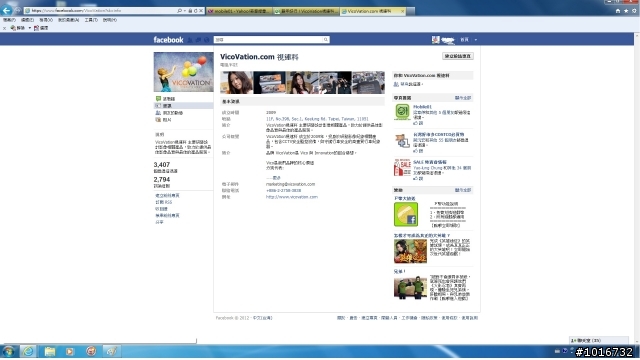
Task: Open the soldiers ad image
Action: [x=410, y=287]
